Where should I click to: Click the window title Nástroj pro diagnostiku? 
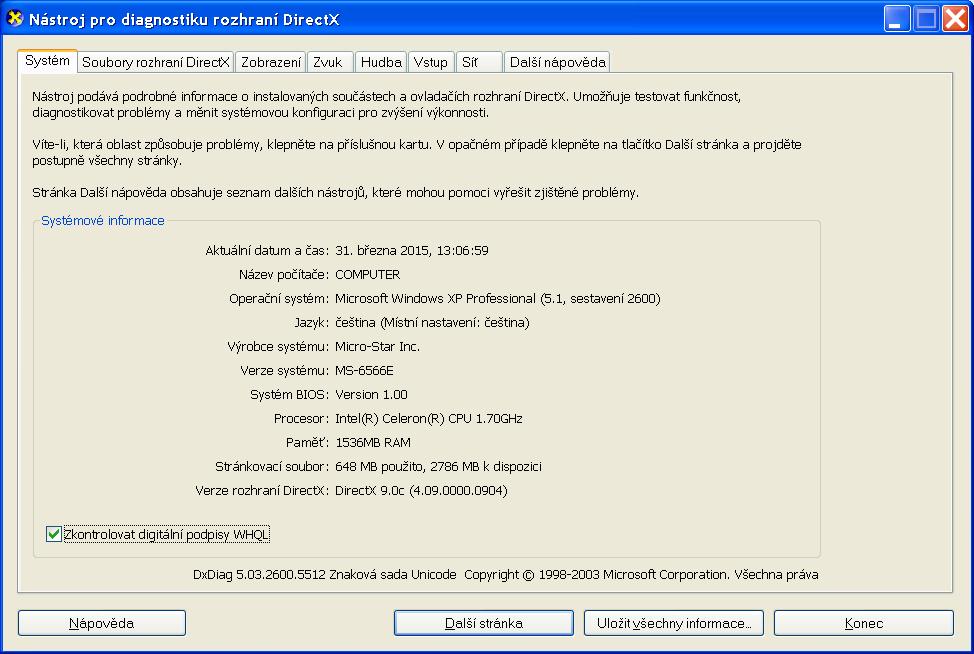click(184, 19)
